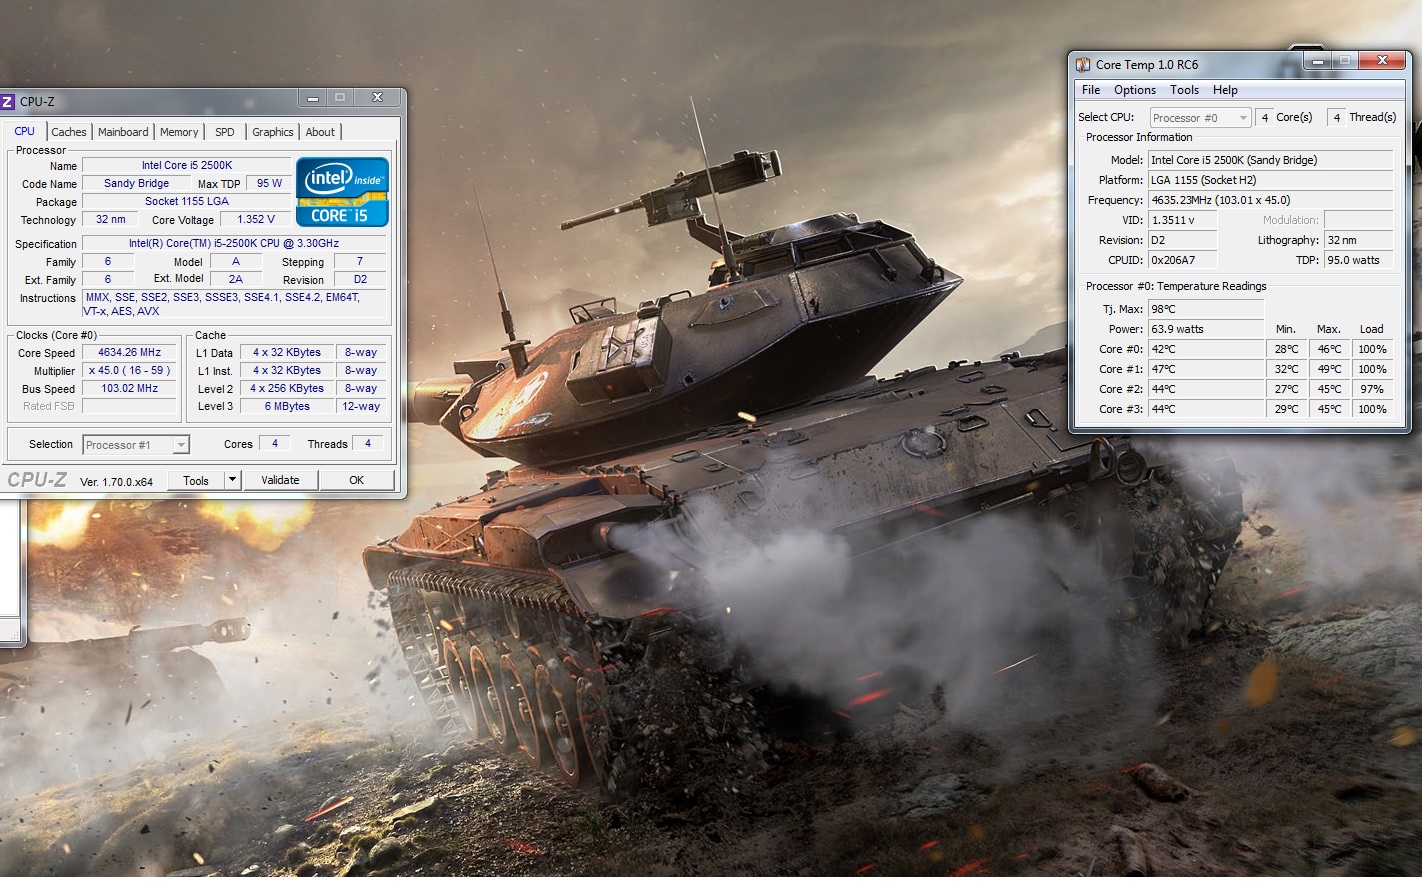The width and height of the screenshot is (1422, 886).
Task: Click the Core #2 min temperature "27°C"
Action: (1286, 389)
